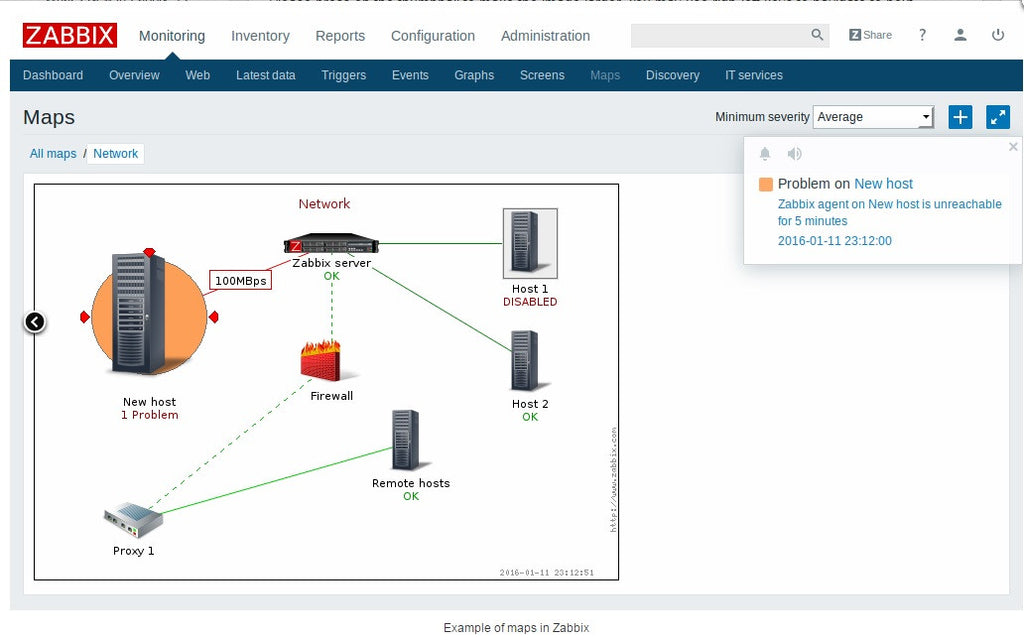
Task: Enter fullscreen using the expand arrows icon
Action: 997,117
